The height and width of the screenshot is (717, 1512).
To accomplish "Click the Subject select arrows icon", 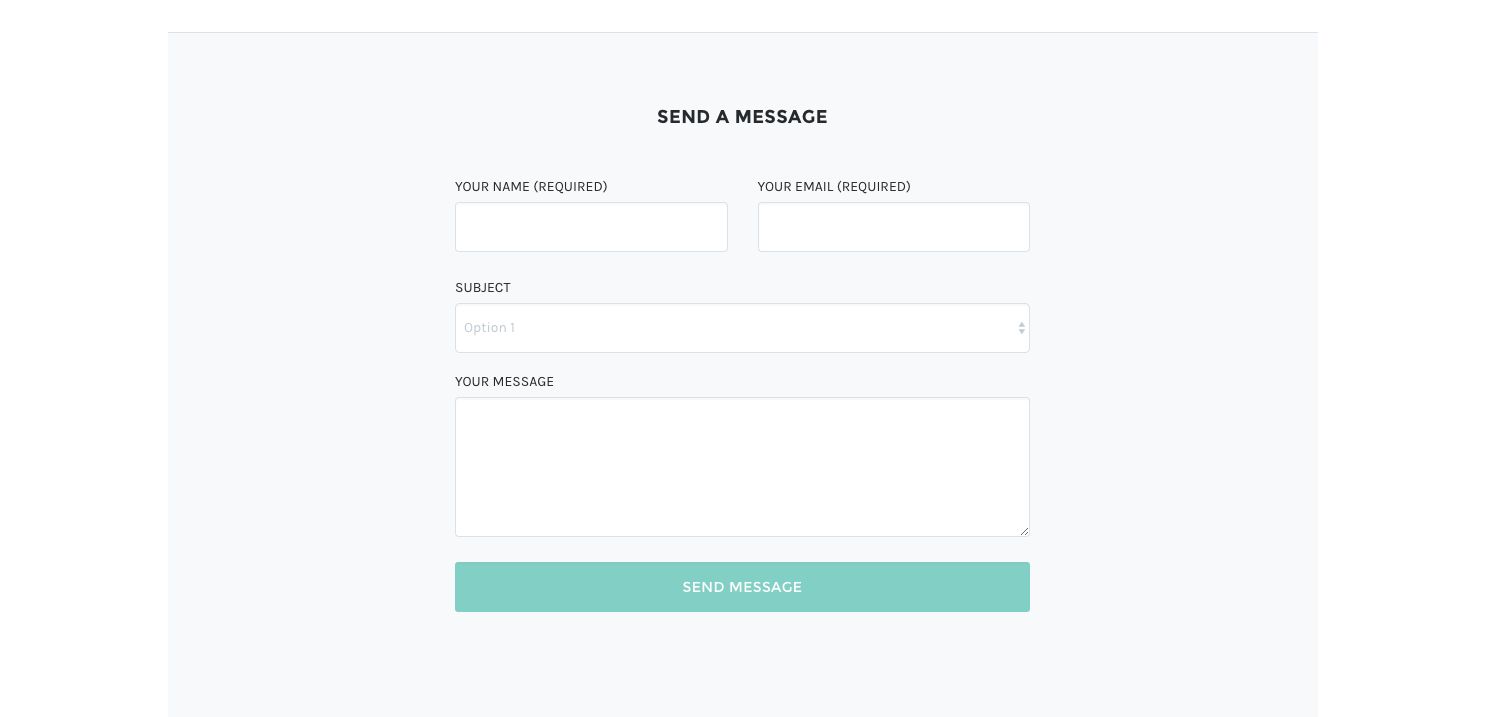I will pos(1021,328).
